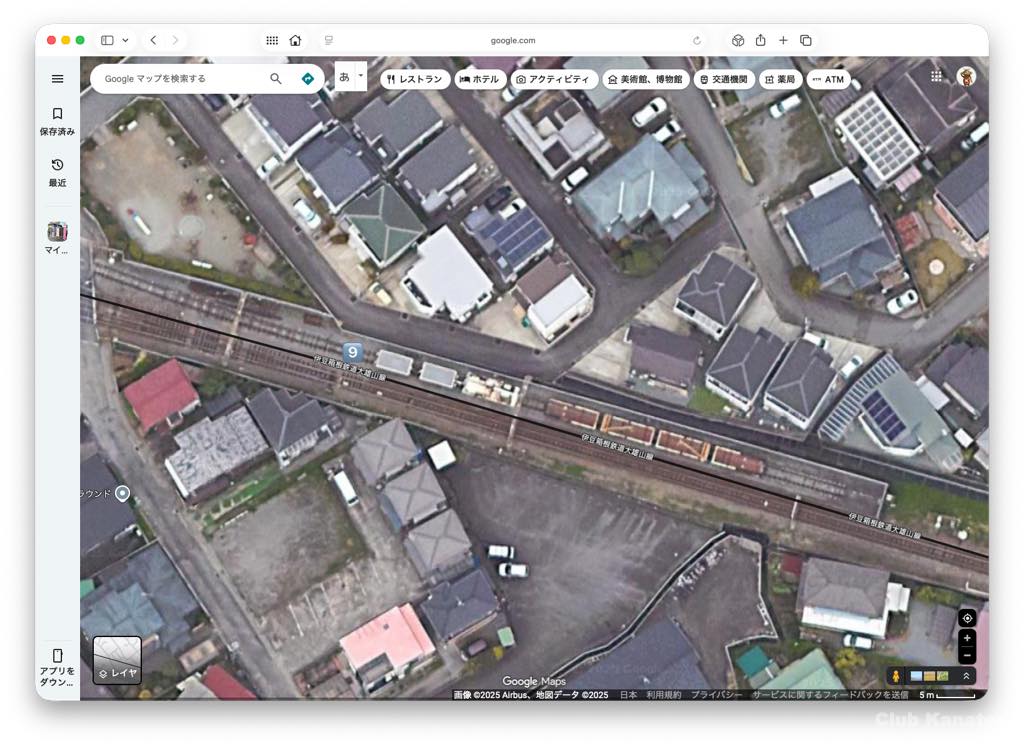Click the search magnifier icon
Image resolution: width=1024 pixels, height=747 pixels.
276,79
